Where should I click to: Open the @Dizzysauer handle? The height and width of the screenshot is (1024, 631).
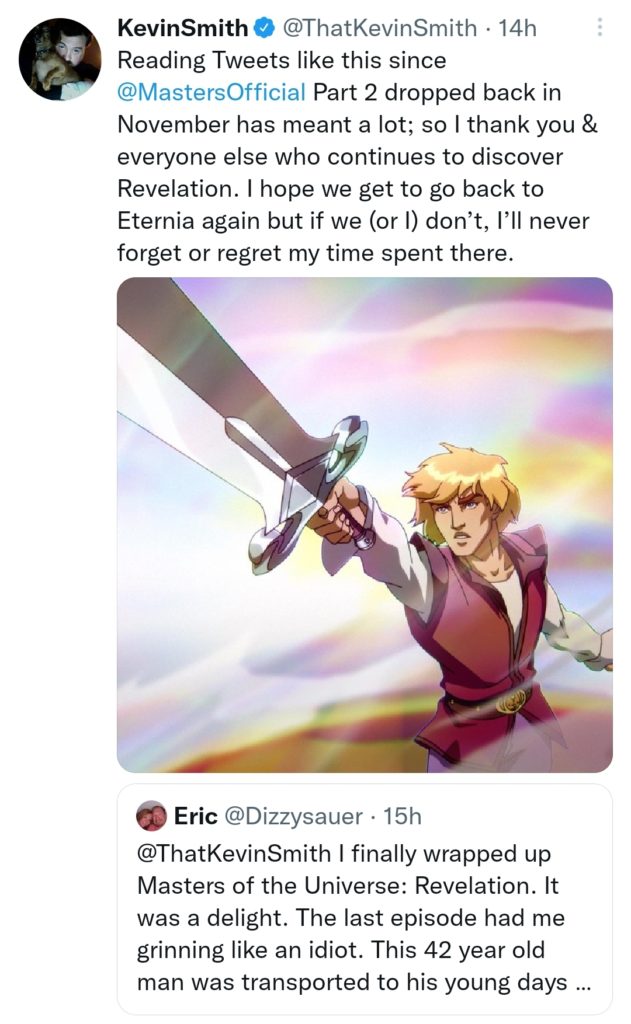point(294,816)
